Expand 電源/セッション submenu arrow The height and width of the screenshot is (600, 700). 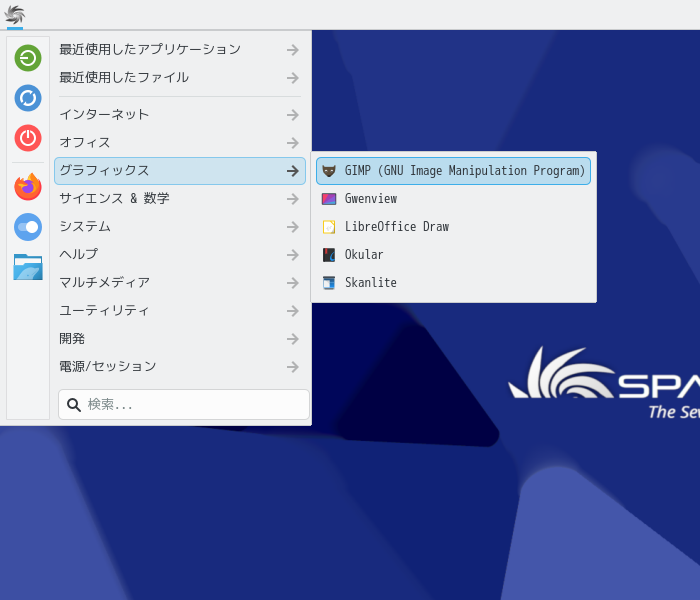293,367
